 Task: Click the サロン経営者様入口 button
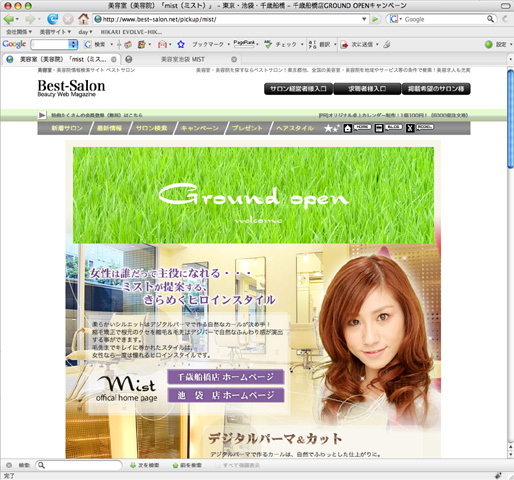pyautogui.click(x=298, y=89)
